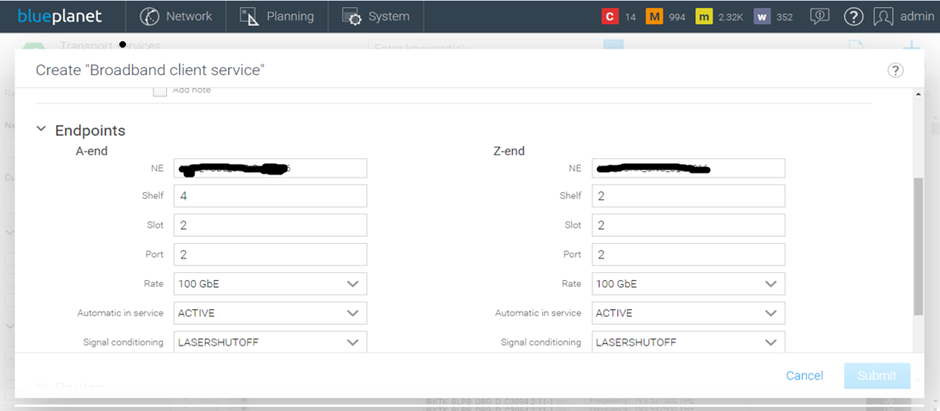Open the Planning menu
This screenshot has height=411, width=940.
[278, 16]
